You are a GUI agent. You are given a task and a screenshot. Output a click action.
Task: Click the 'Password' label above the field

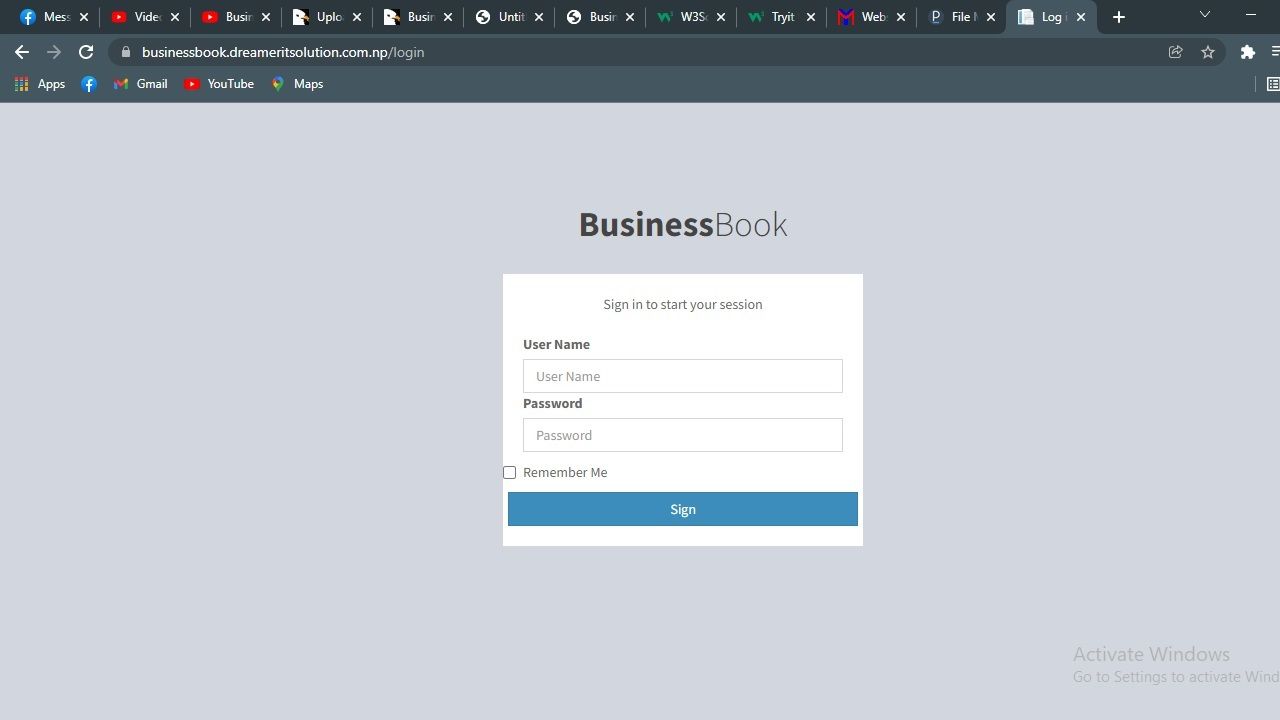coord(552,403)
